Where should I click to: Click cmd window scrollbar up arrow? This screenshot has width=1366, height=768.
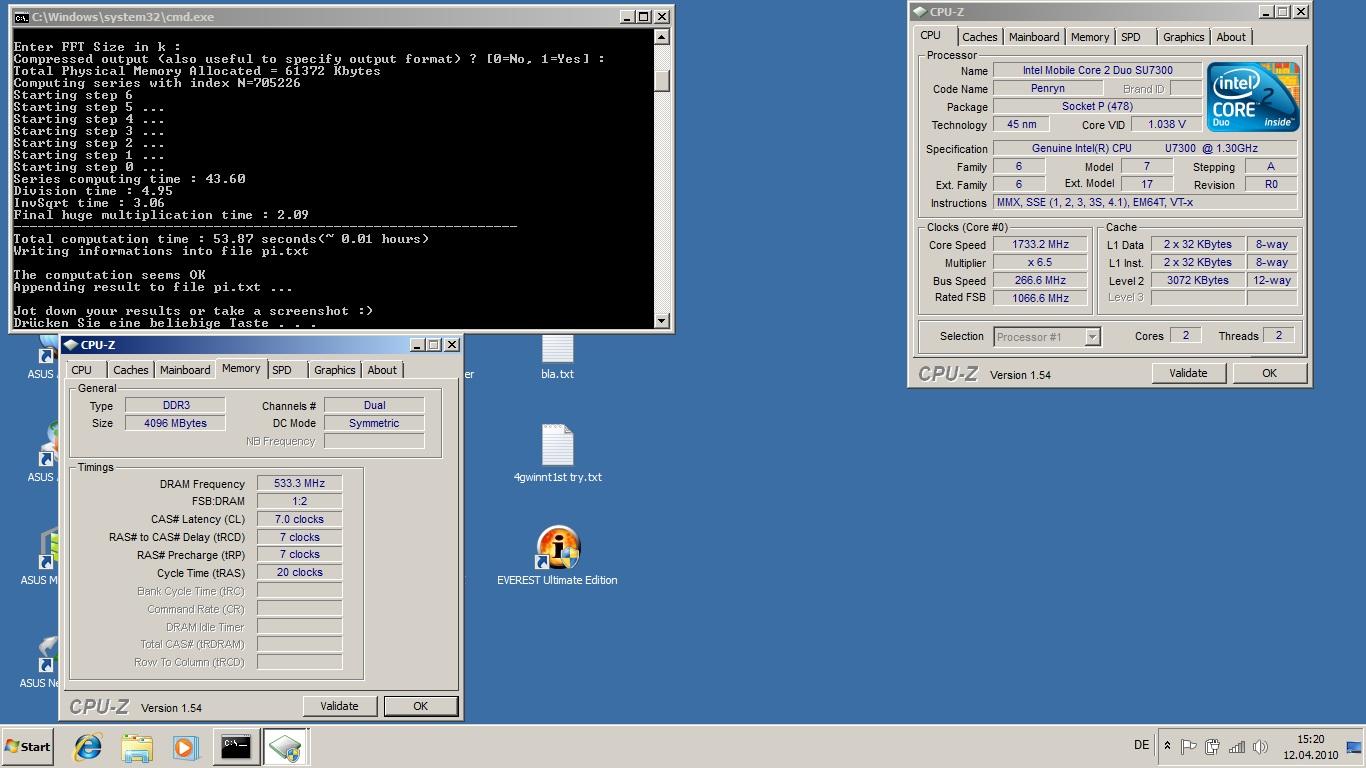(x=662, y=37)
